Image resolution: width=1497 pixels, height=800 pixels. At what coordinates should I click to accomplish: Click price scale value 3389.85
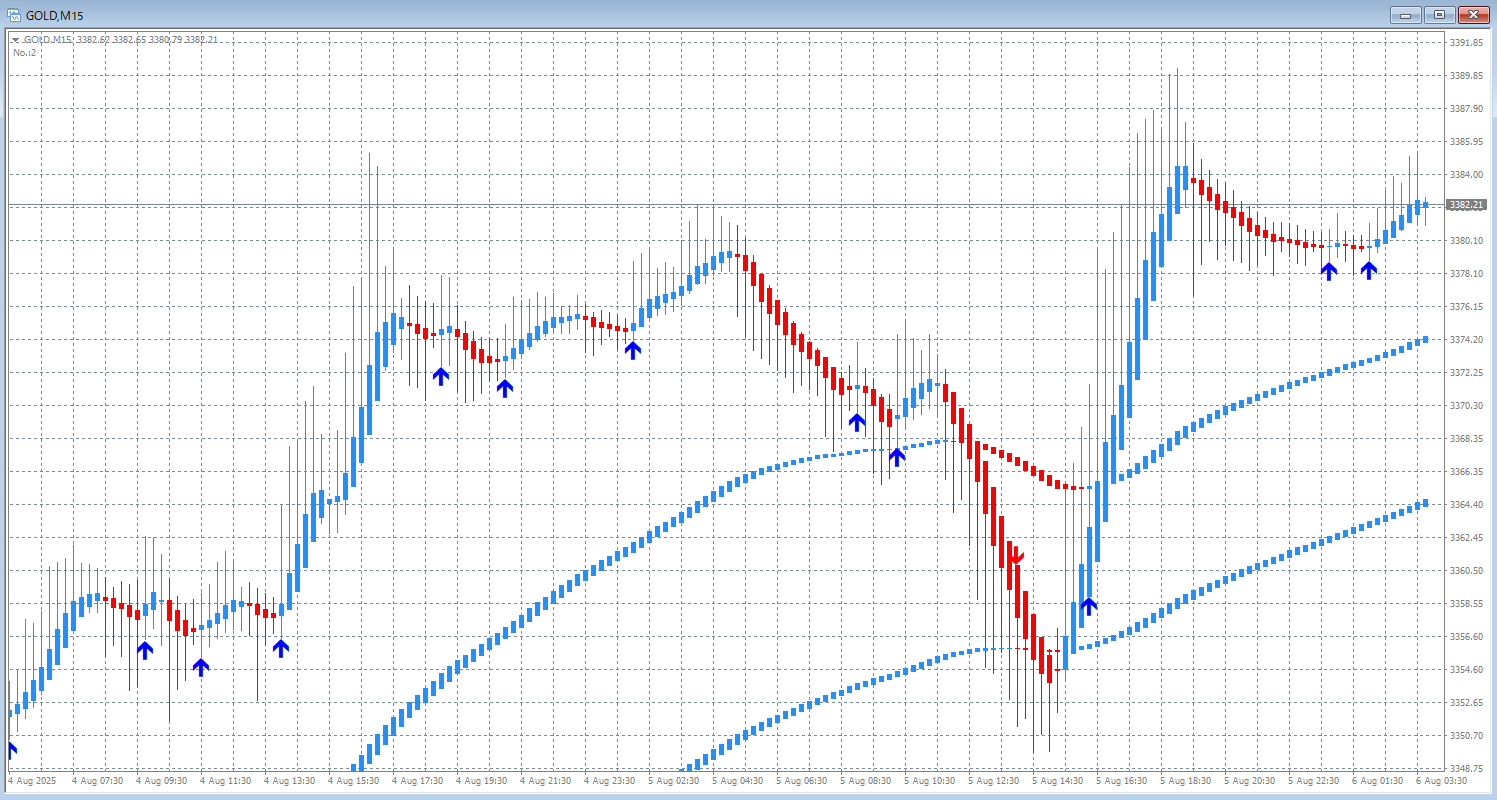coord(1465,76)
